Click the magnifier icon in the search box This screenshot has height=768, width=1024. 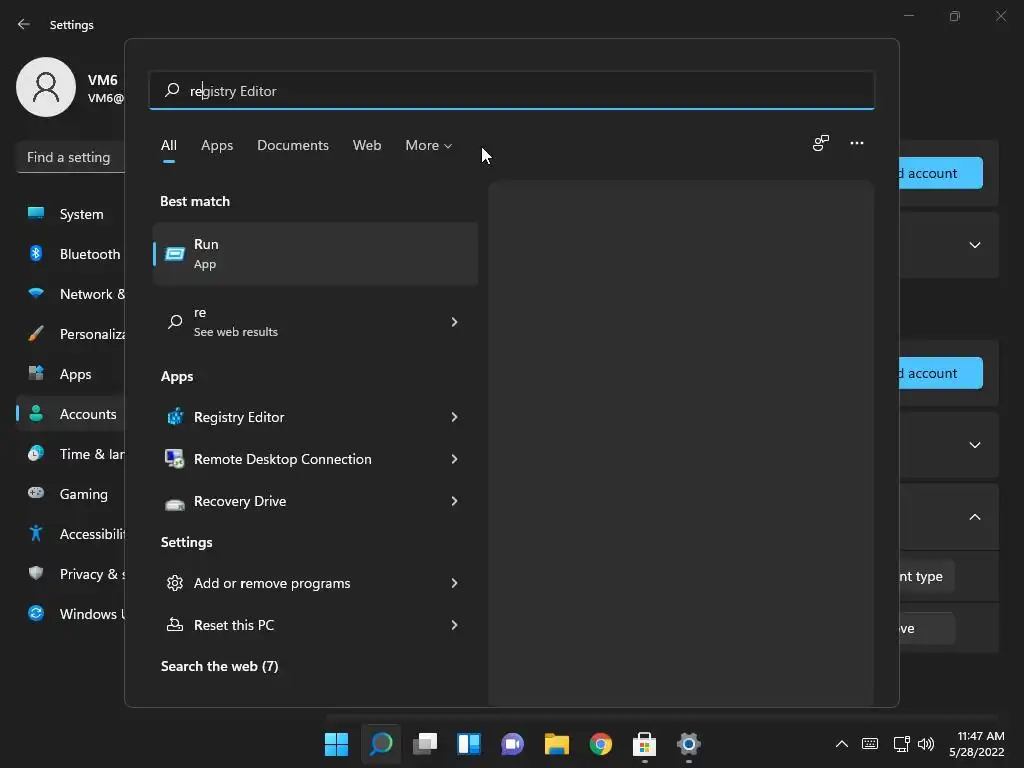pos(172,90)
